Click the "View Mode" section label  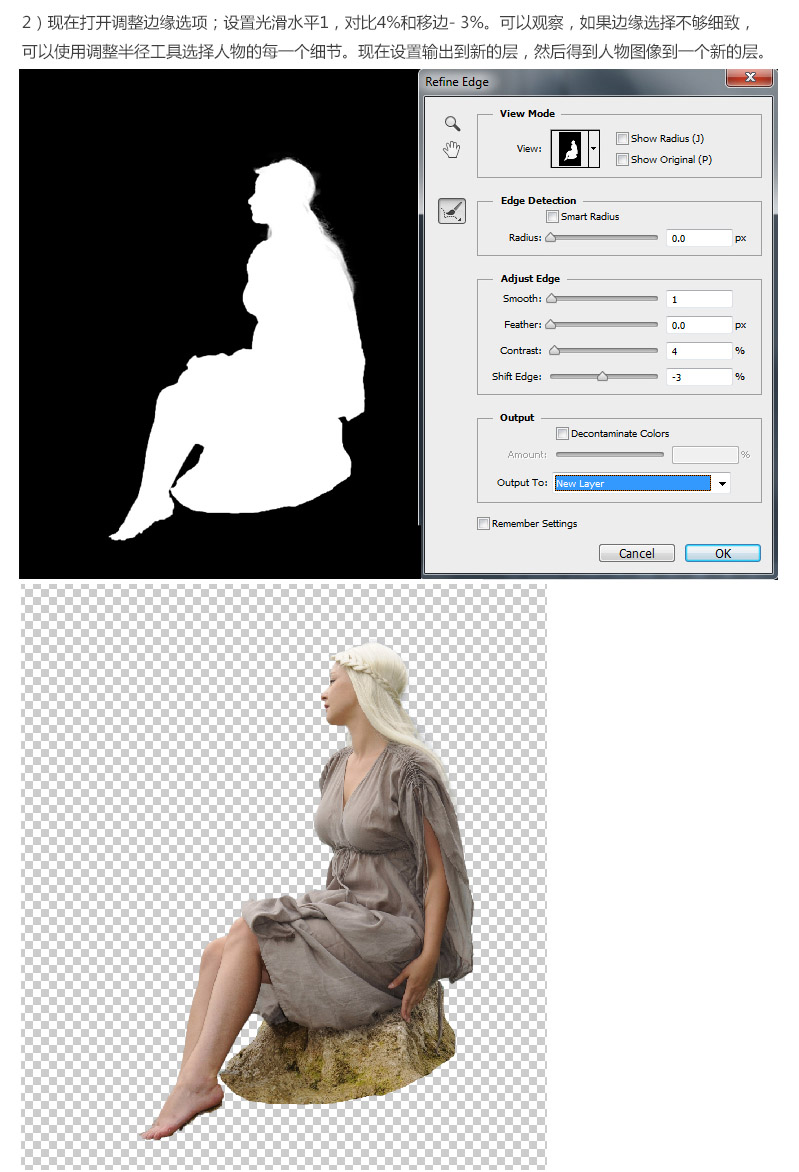point(527,114)
